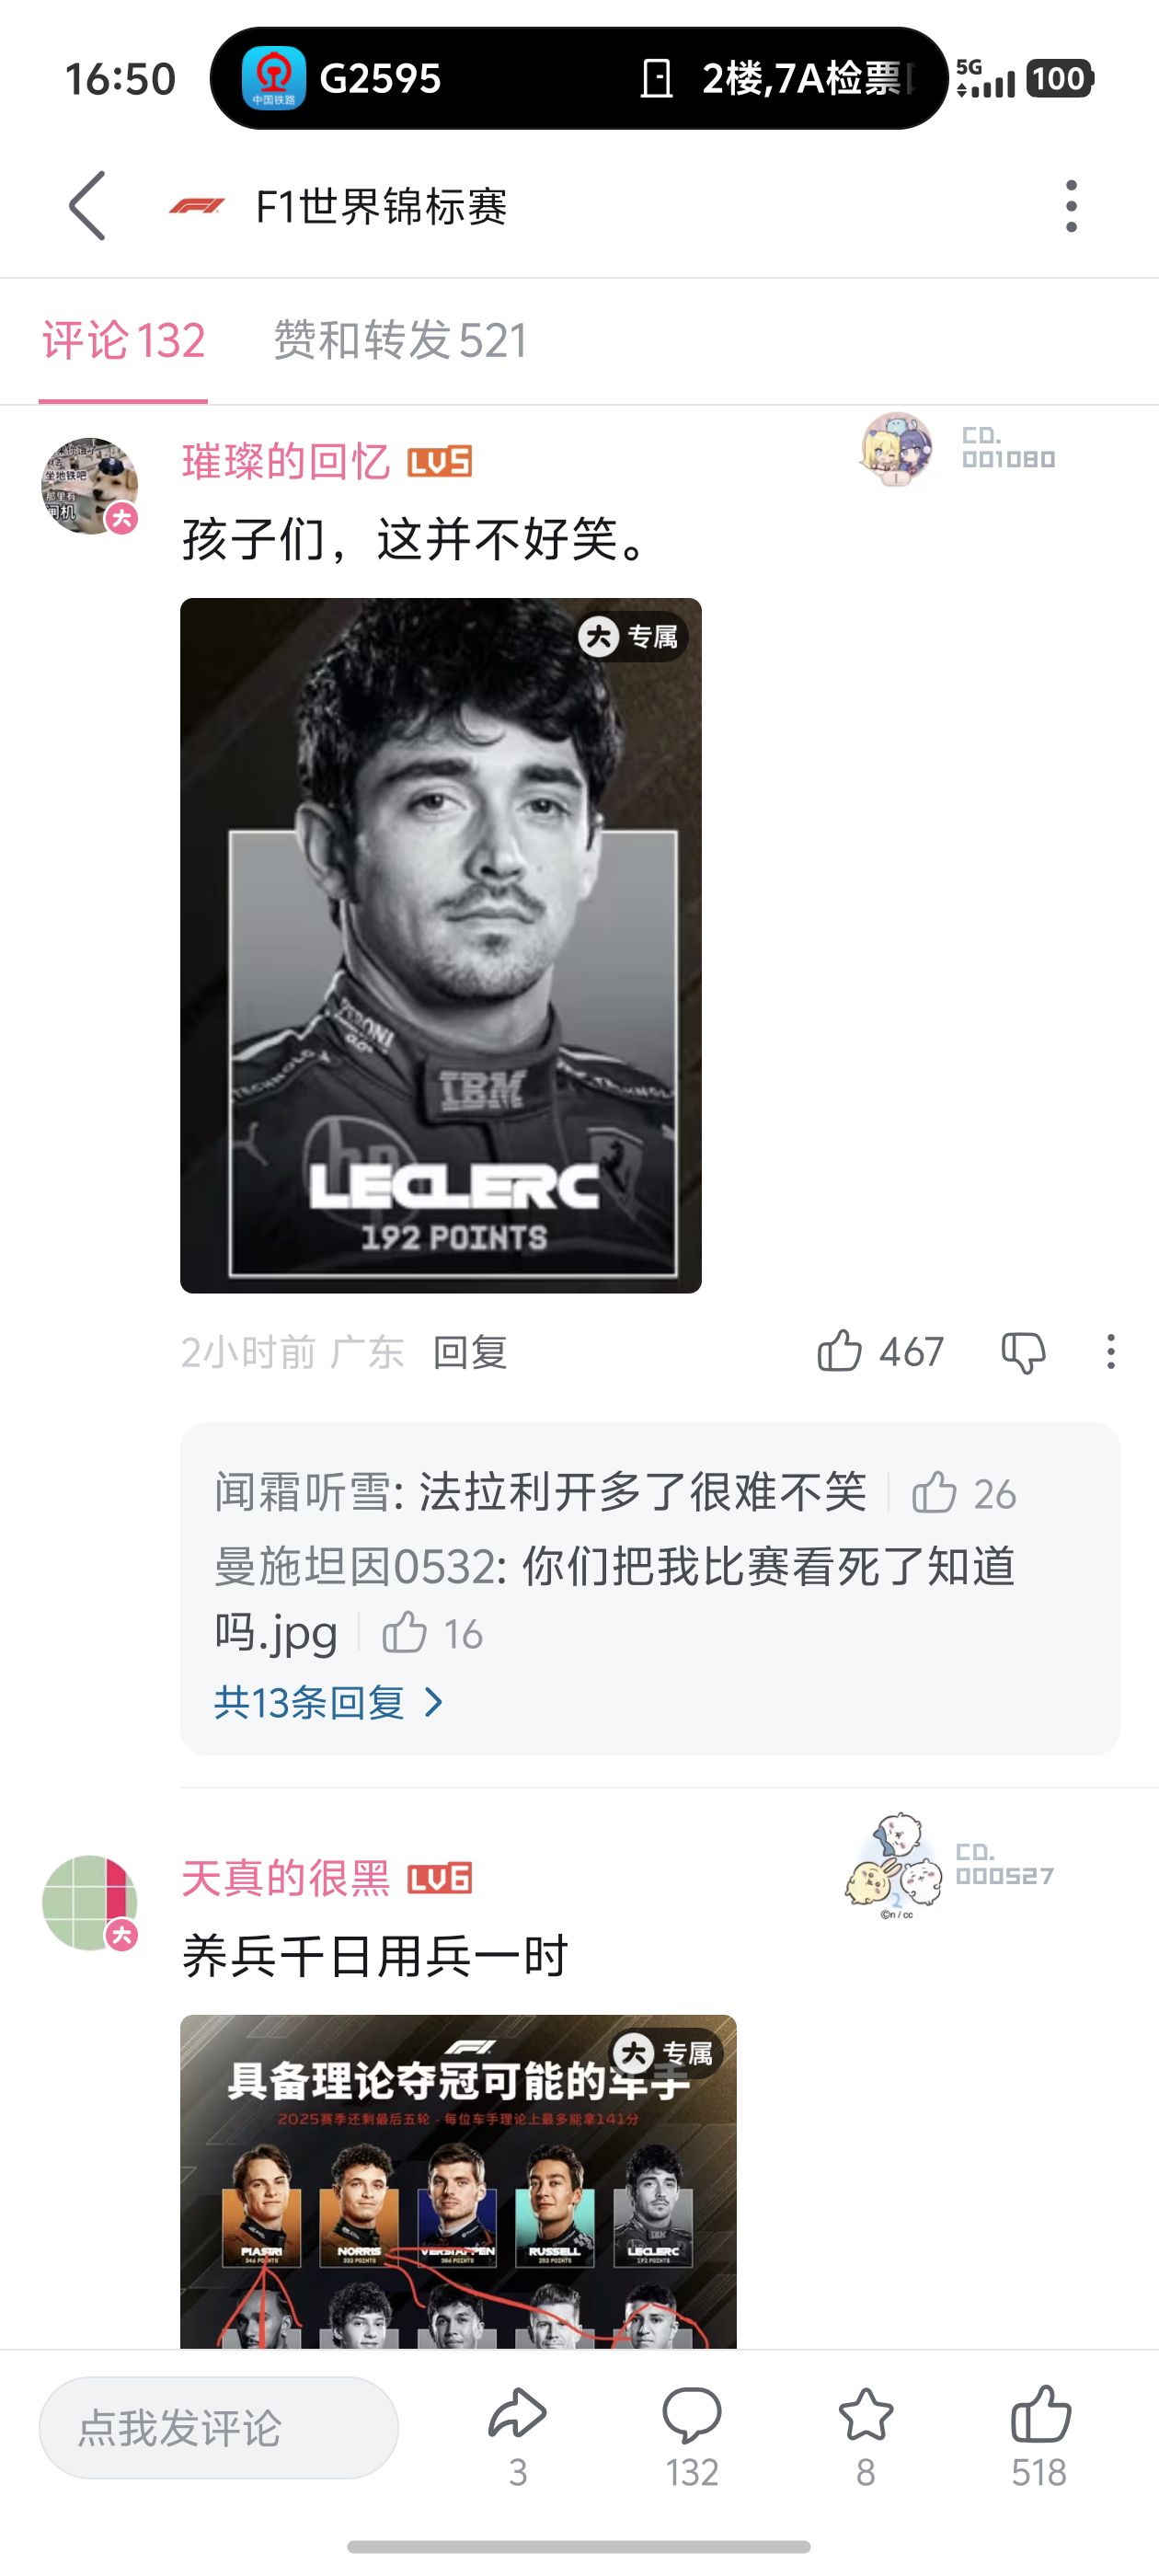Open more options for 璀璨的回忆's comment
The width and height of the screenshot is (1159, 2576).
point(1110,1352)
